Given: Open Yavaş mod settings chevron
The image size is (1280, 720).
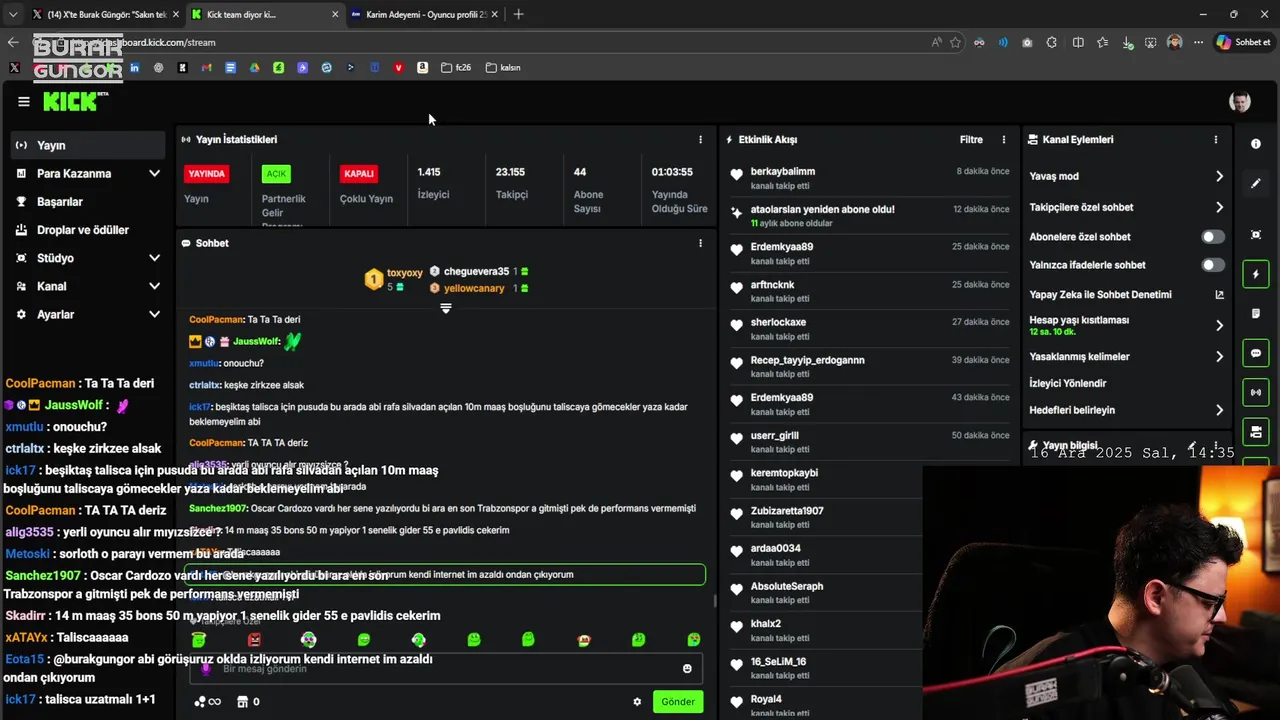Looking at the screenshot, I should pyautogui.click(x=1219, y=176).
